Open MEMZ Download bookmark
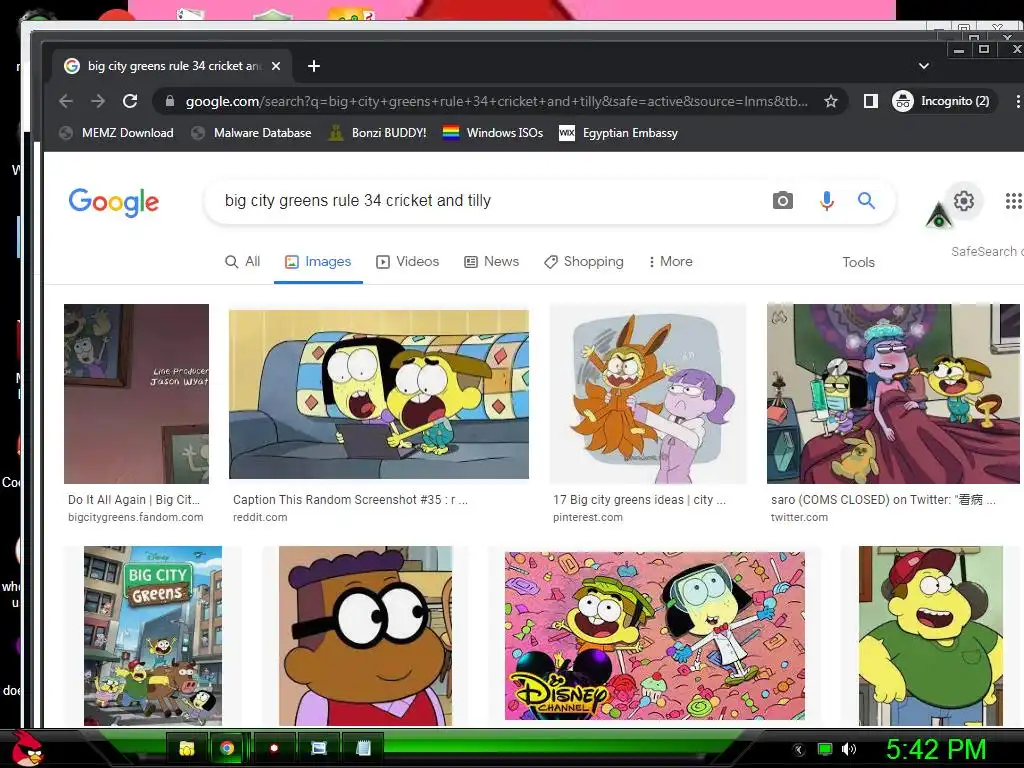Viewport: 1024px width, 768px height. click(x=116, y=133)
